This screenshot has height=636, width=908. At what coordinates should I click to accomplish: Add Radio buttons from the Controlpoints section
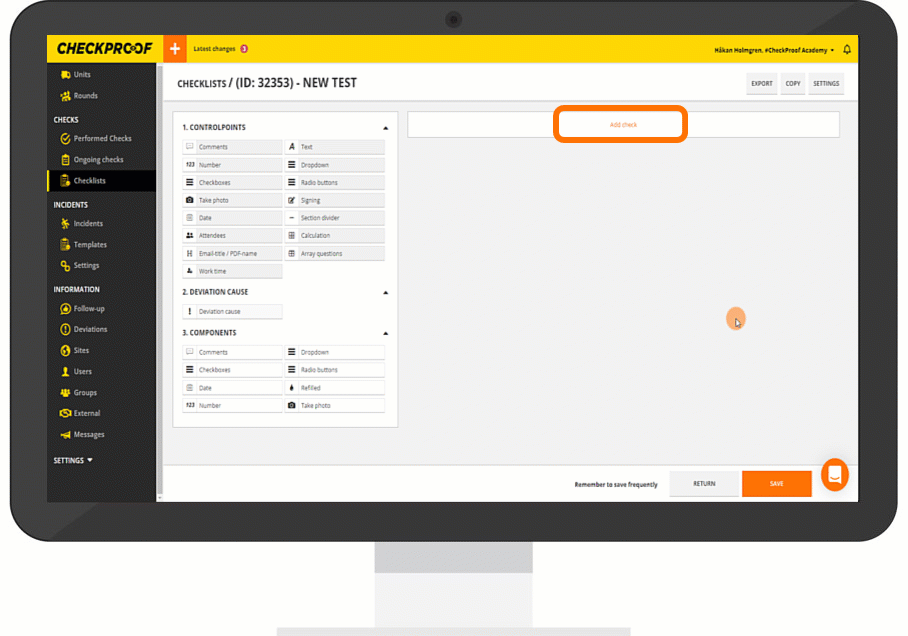(x=334, y=183)
